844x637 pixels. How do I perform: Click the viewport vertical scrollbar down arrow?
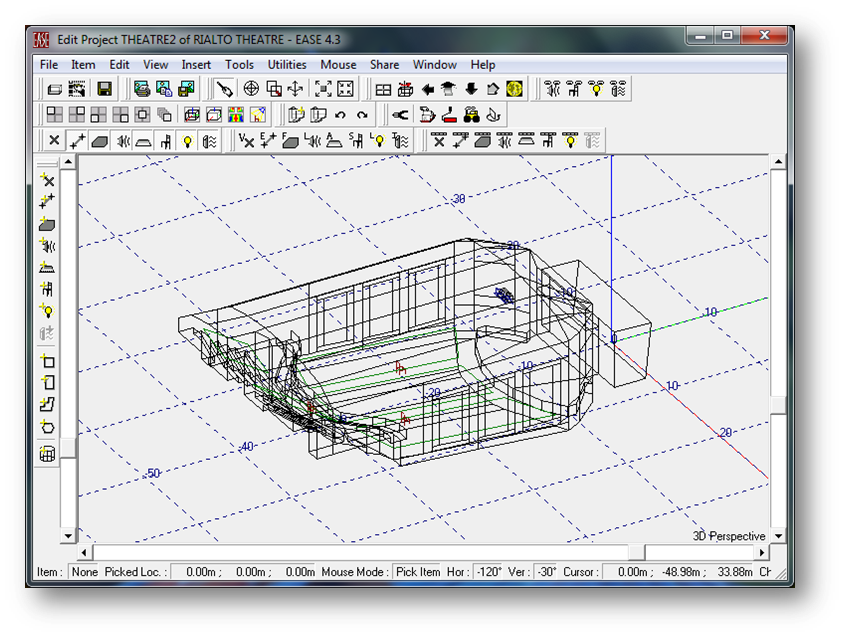(x=778, y=536)
